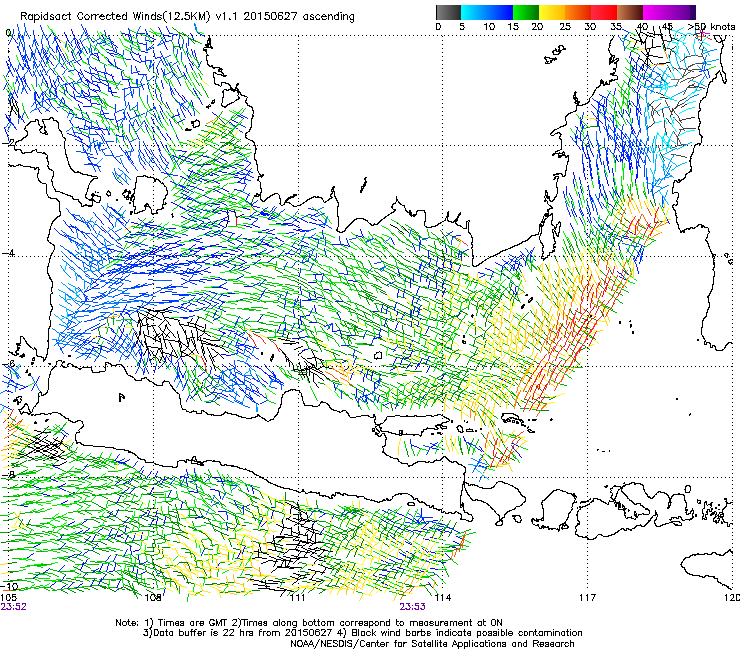Click the legend tick label '10'
The width and height of the screenshot is (740, 650).
489,27
